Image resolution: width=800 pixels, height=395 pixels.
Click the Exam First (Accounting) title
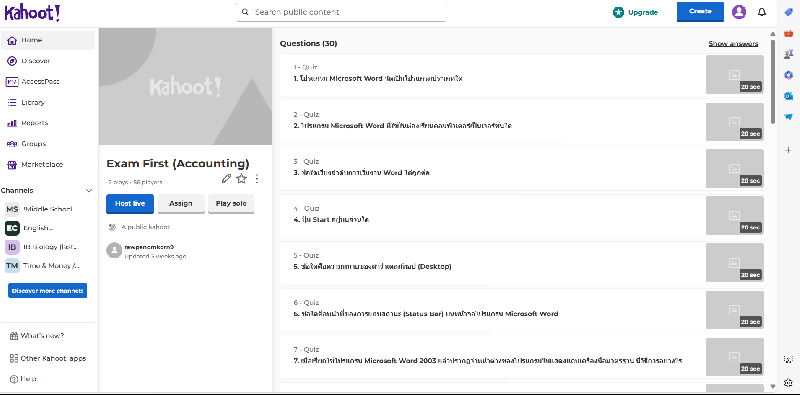coord(178,164)
